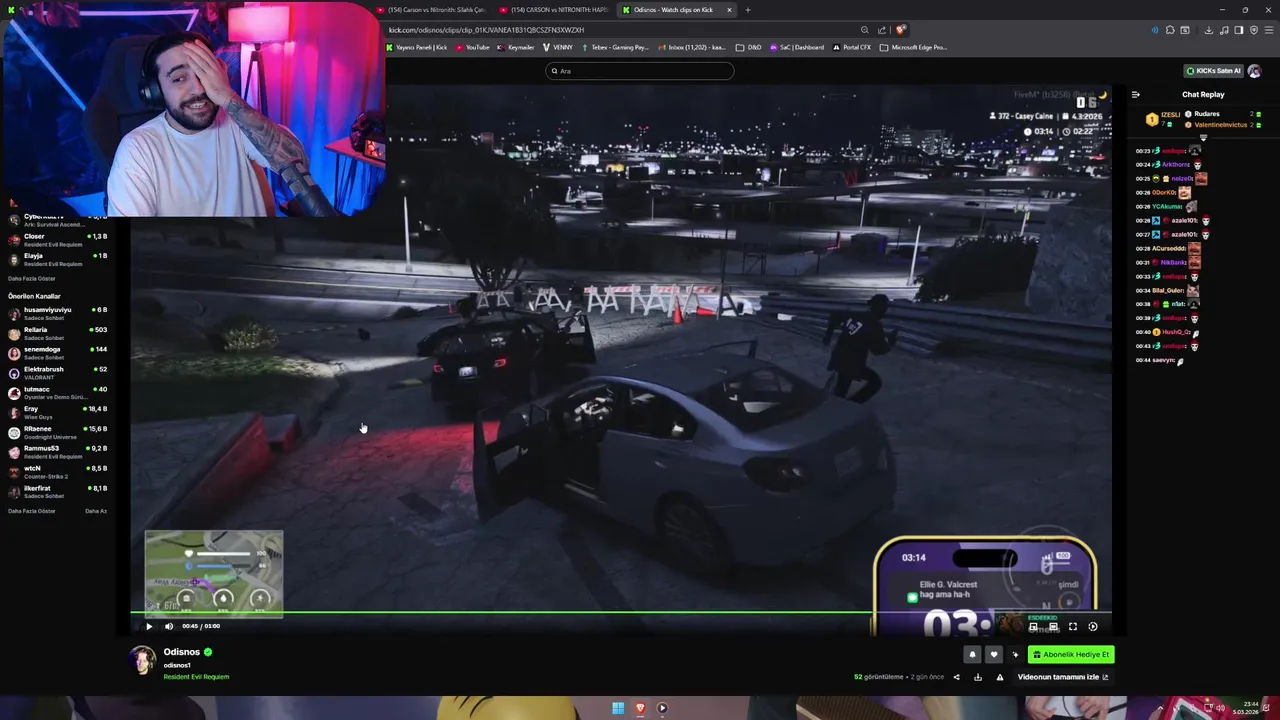The width and height of the screenshot is (1280, 720).
Task: Open the Keymailer bookmark
Action: coord(516,47)
